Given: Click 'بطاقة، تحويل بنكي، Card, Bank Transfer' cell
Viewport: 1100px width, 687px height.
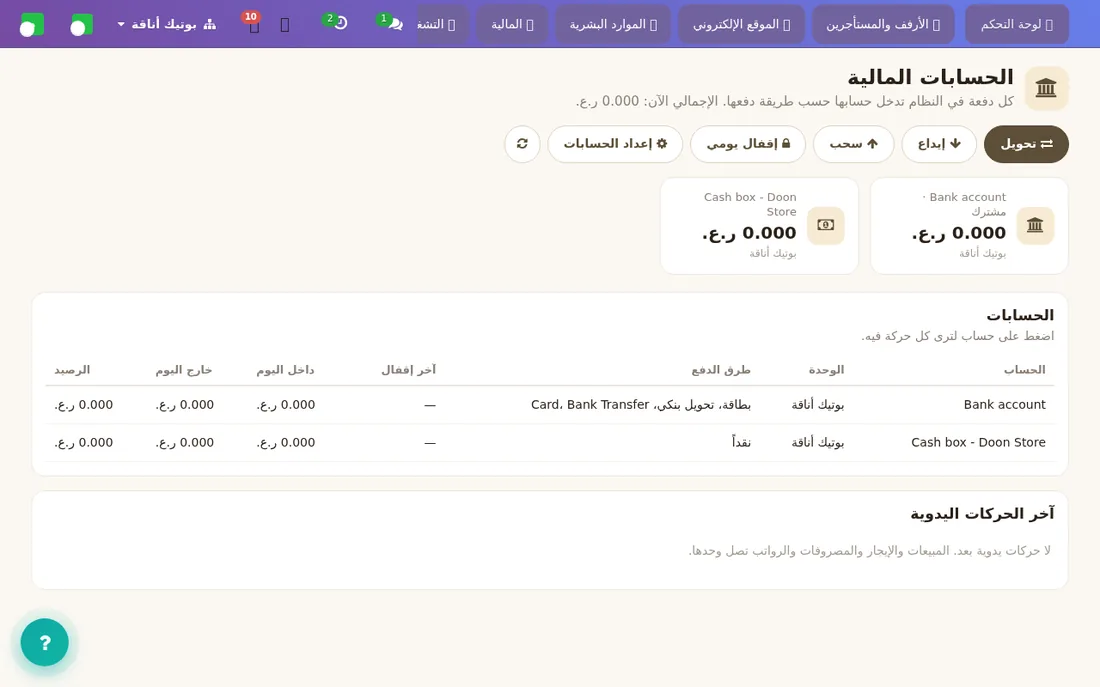Looking at the screenshot, I should 640,405.
